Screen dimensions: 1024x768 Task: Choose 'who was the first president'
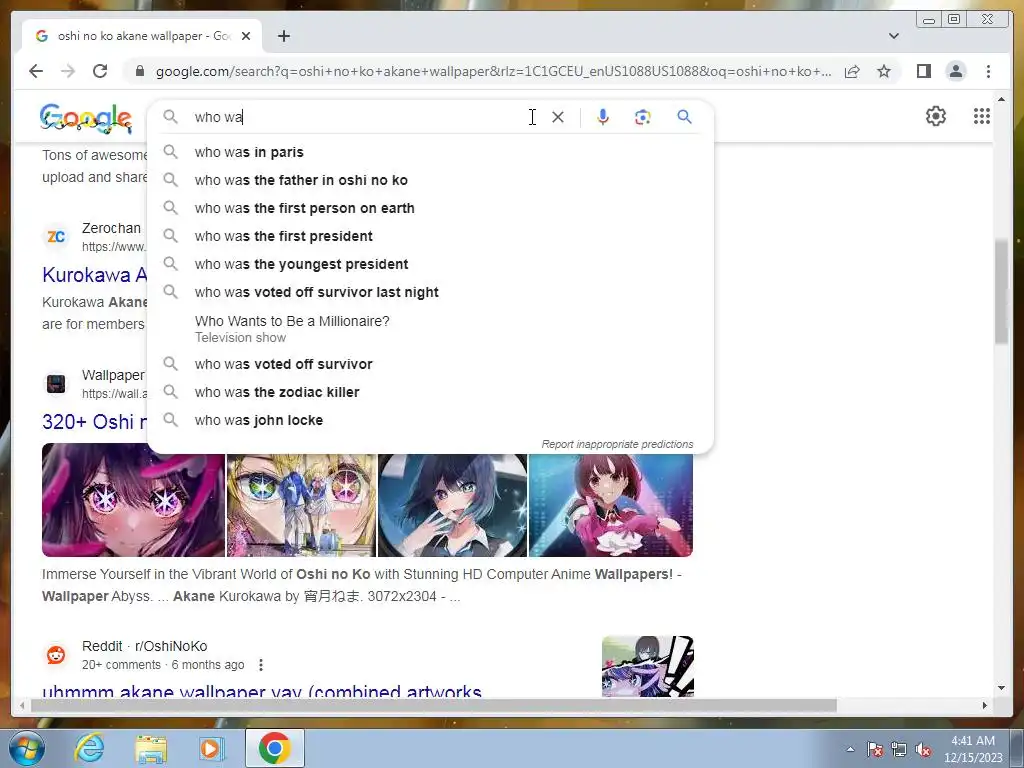pyautogui.click(x=430, y=236)
